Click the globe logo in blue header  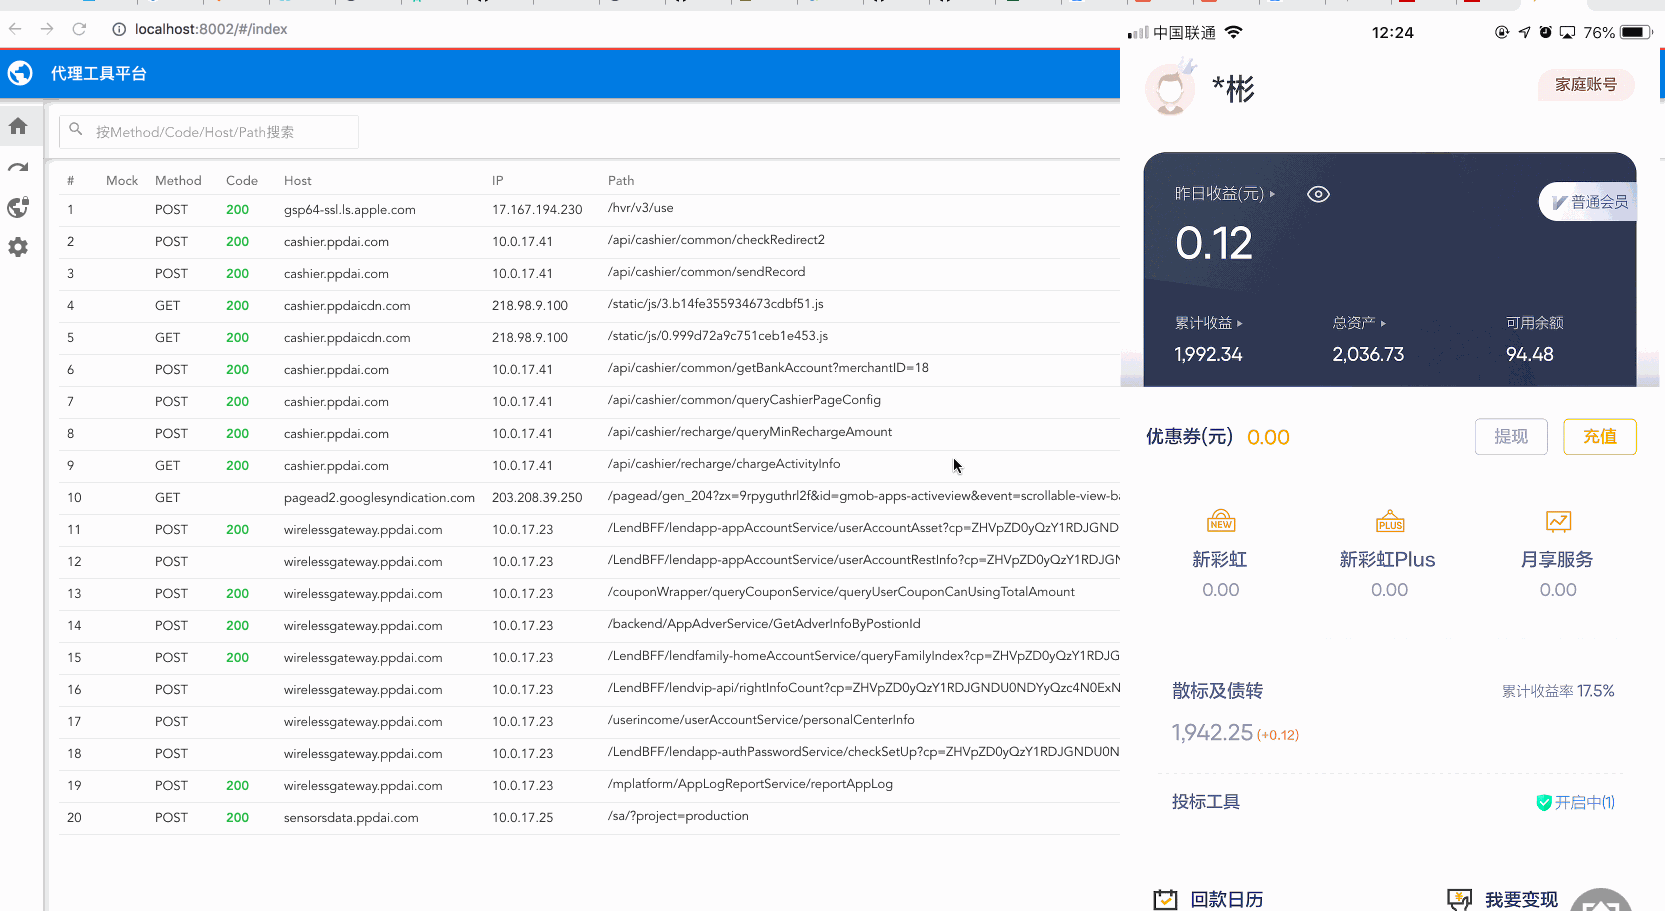[x=20, y=73]
